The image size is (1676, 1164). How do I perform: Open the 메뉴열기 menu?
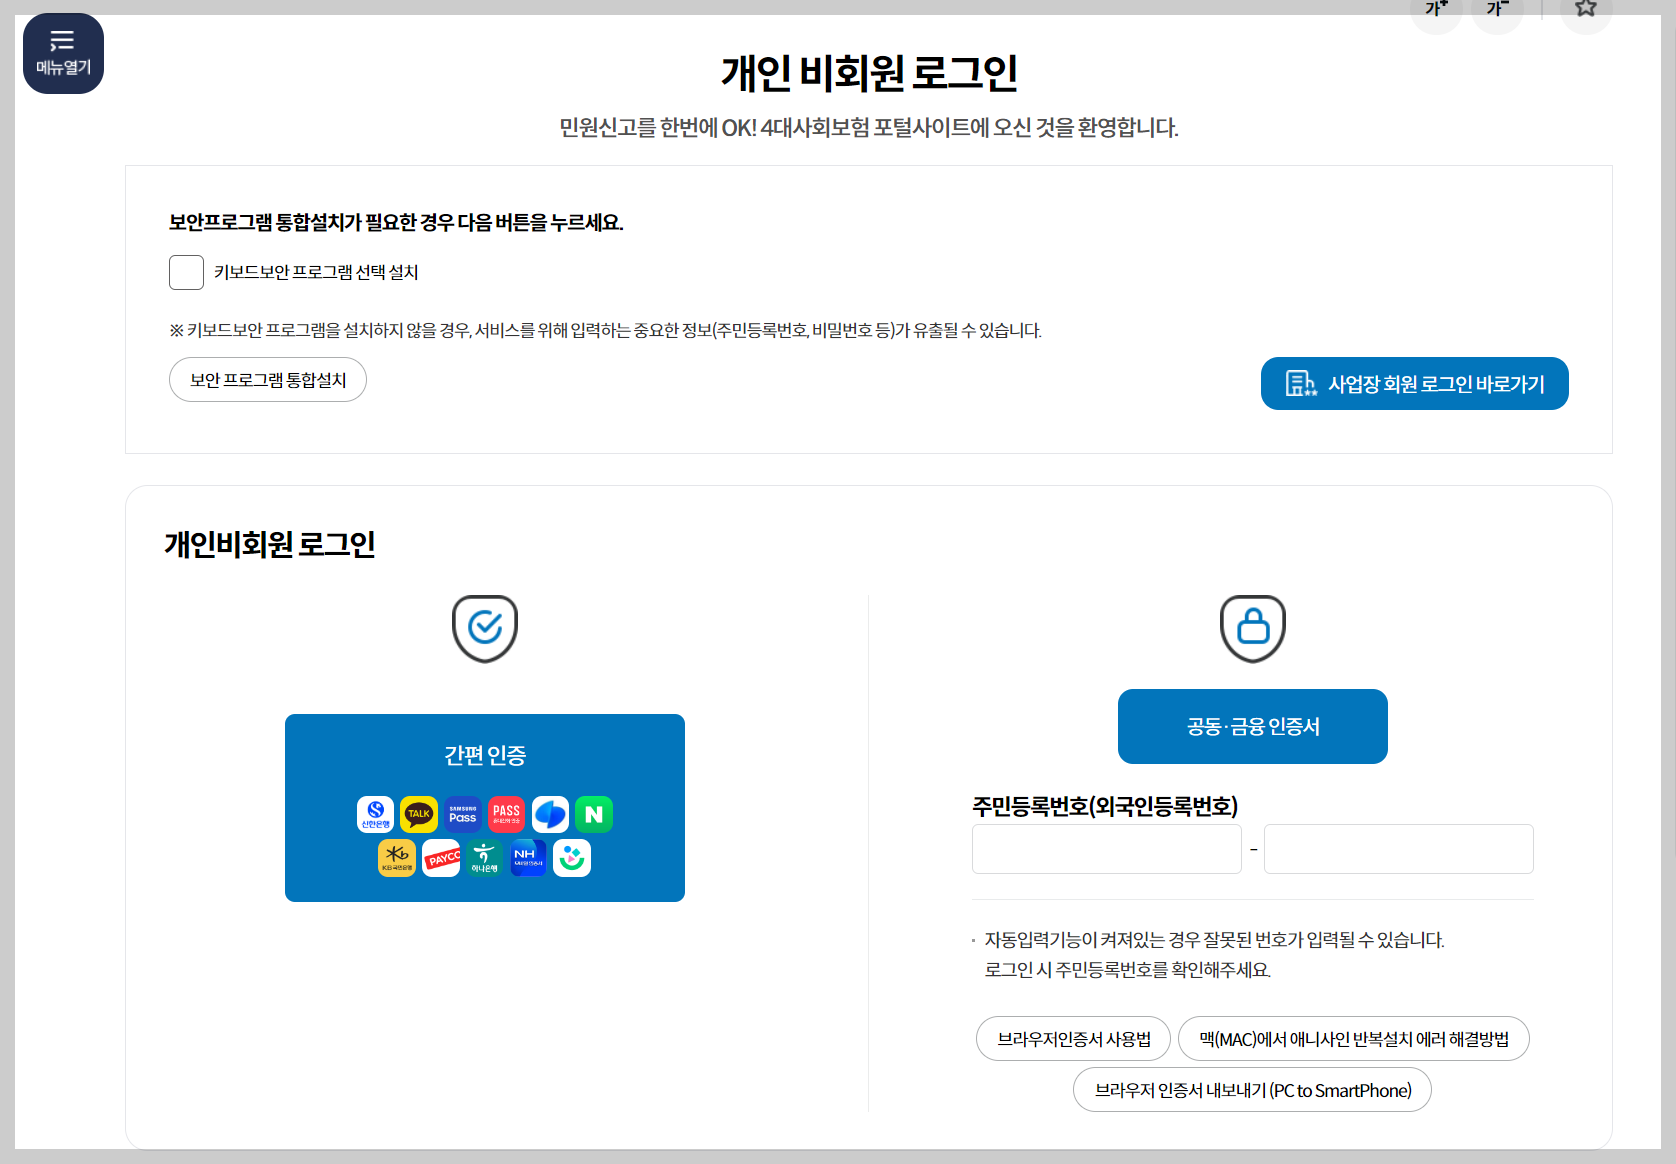[63, 53]
